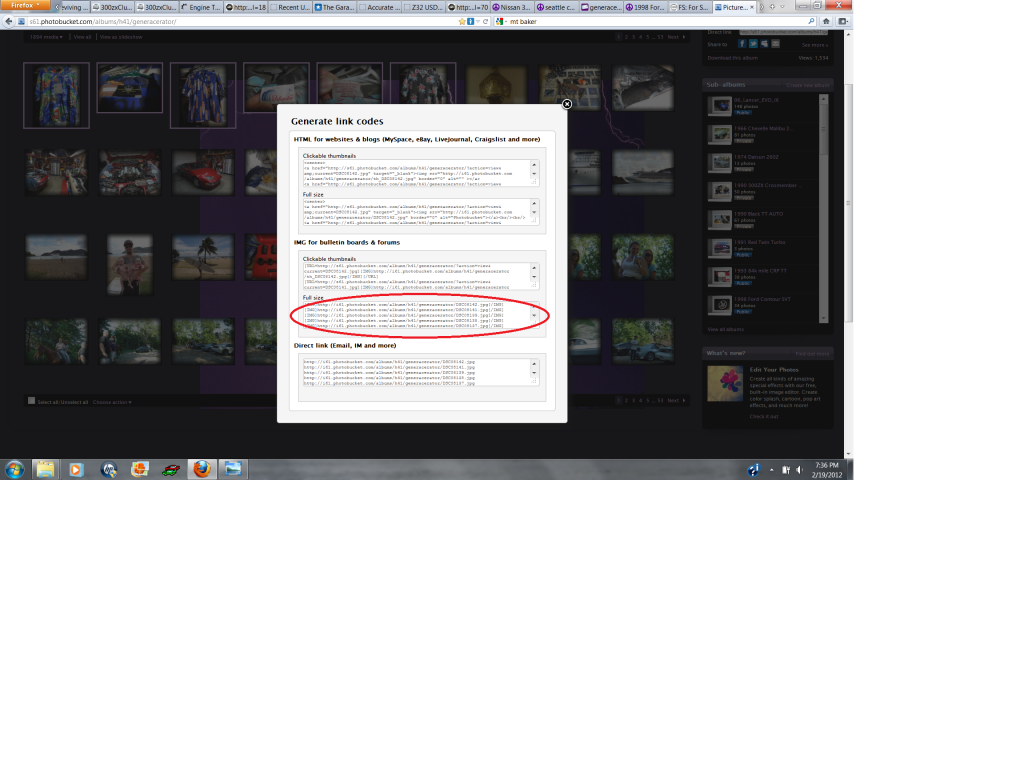
Task: Share album via Facebook icon
Action: 742,44
